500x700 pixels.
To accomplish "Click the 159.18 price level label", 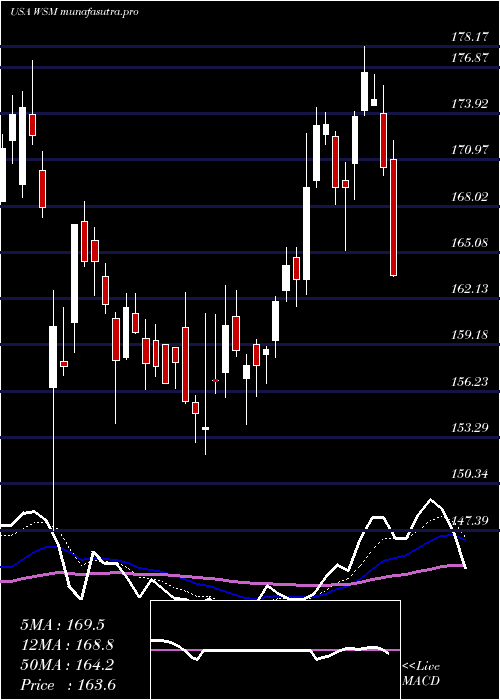I will (x=470, y=335).
